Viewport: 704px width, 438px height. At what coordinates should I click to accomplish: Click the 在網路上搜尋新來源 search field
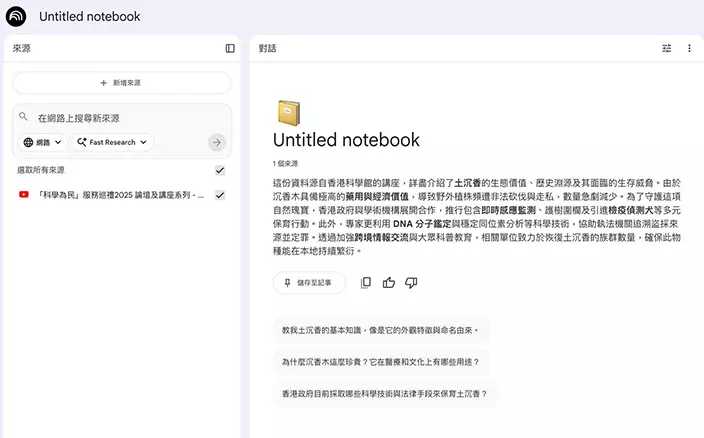(x=120, y=118)
